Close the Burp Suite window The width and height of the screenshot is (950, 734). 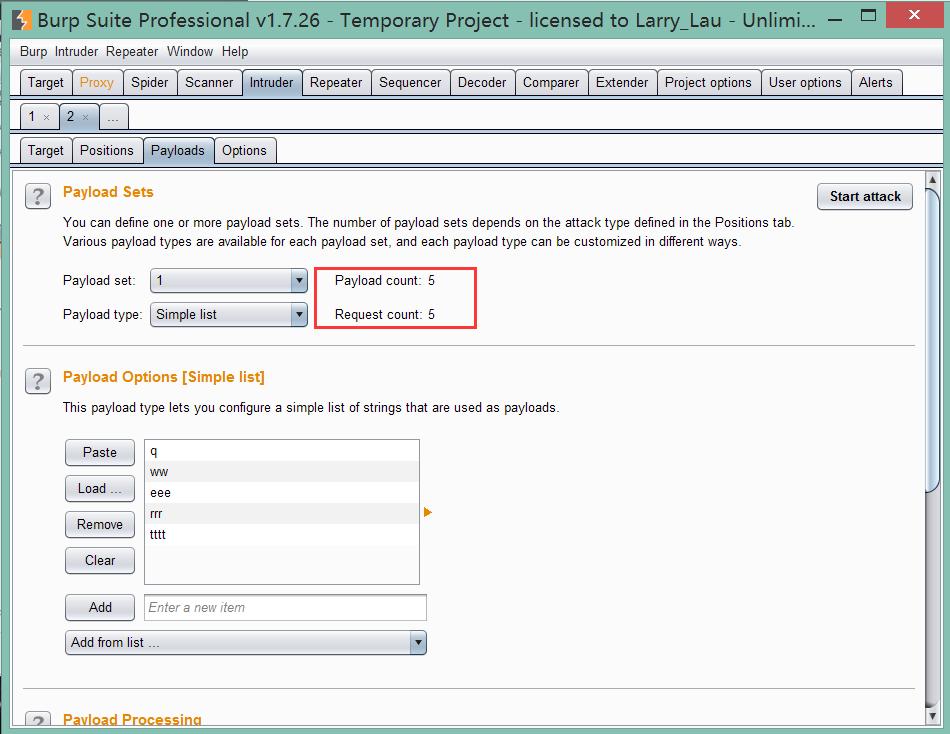[914, 15]
